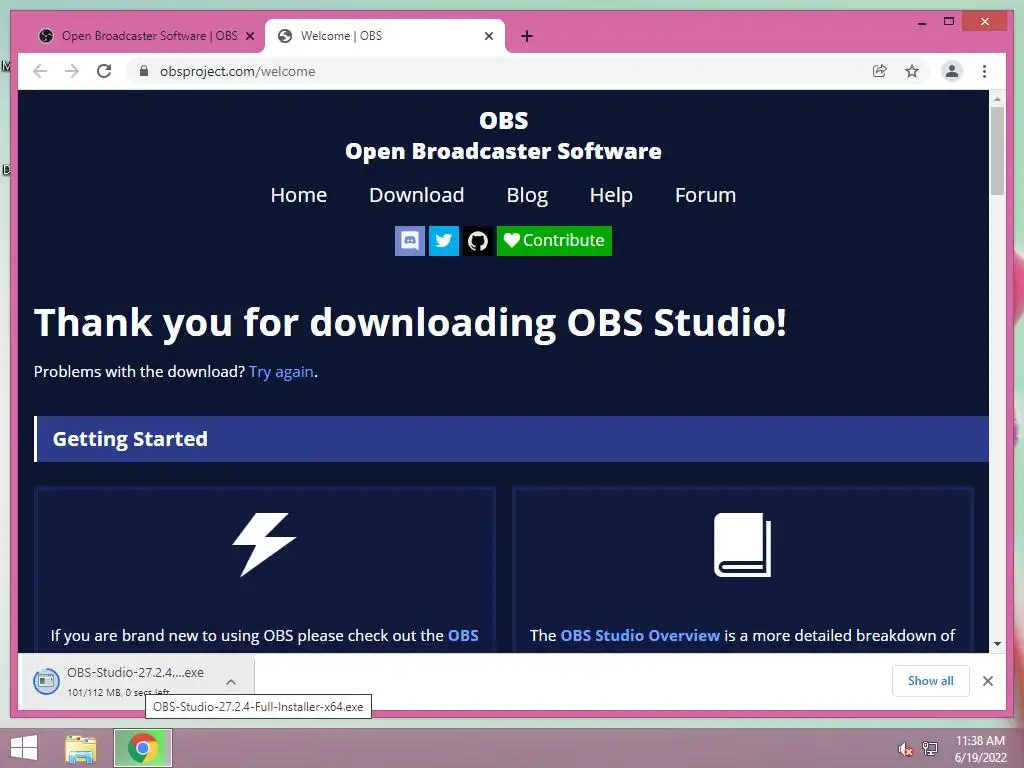Image resolution: width=1024 pixels, height=768 pixels.
Task: Open the Help navigation item
Action: click(x=611, y=195)
